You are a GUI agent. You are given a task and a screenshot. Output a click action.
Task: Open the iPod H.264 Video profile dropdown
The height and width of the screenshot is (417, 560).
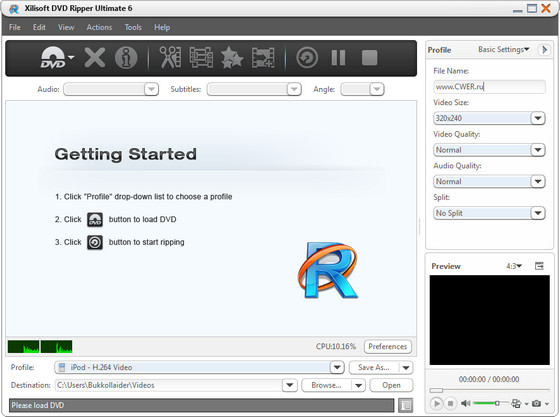[199, 367]
